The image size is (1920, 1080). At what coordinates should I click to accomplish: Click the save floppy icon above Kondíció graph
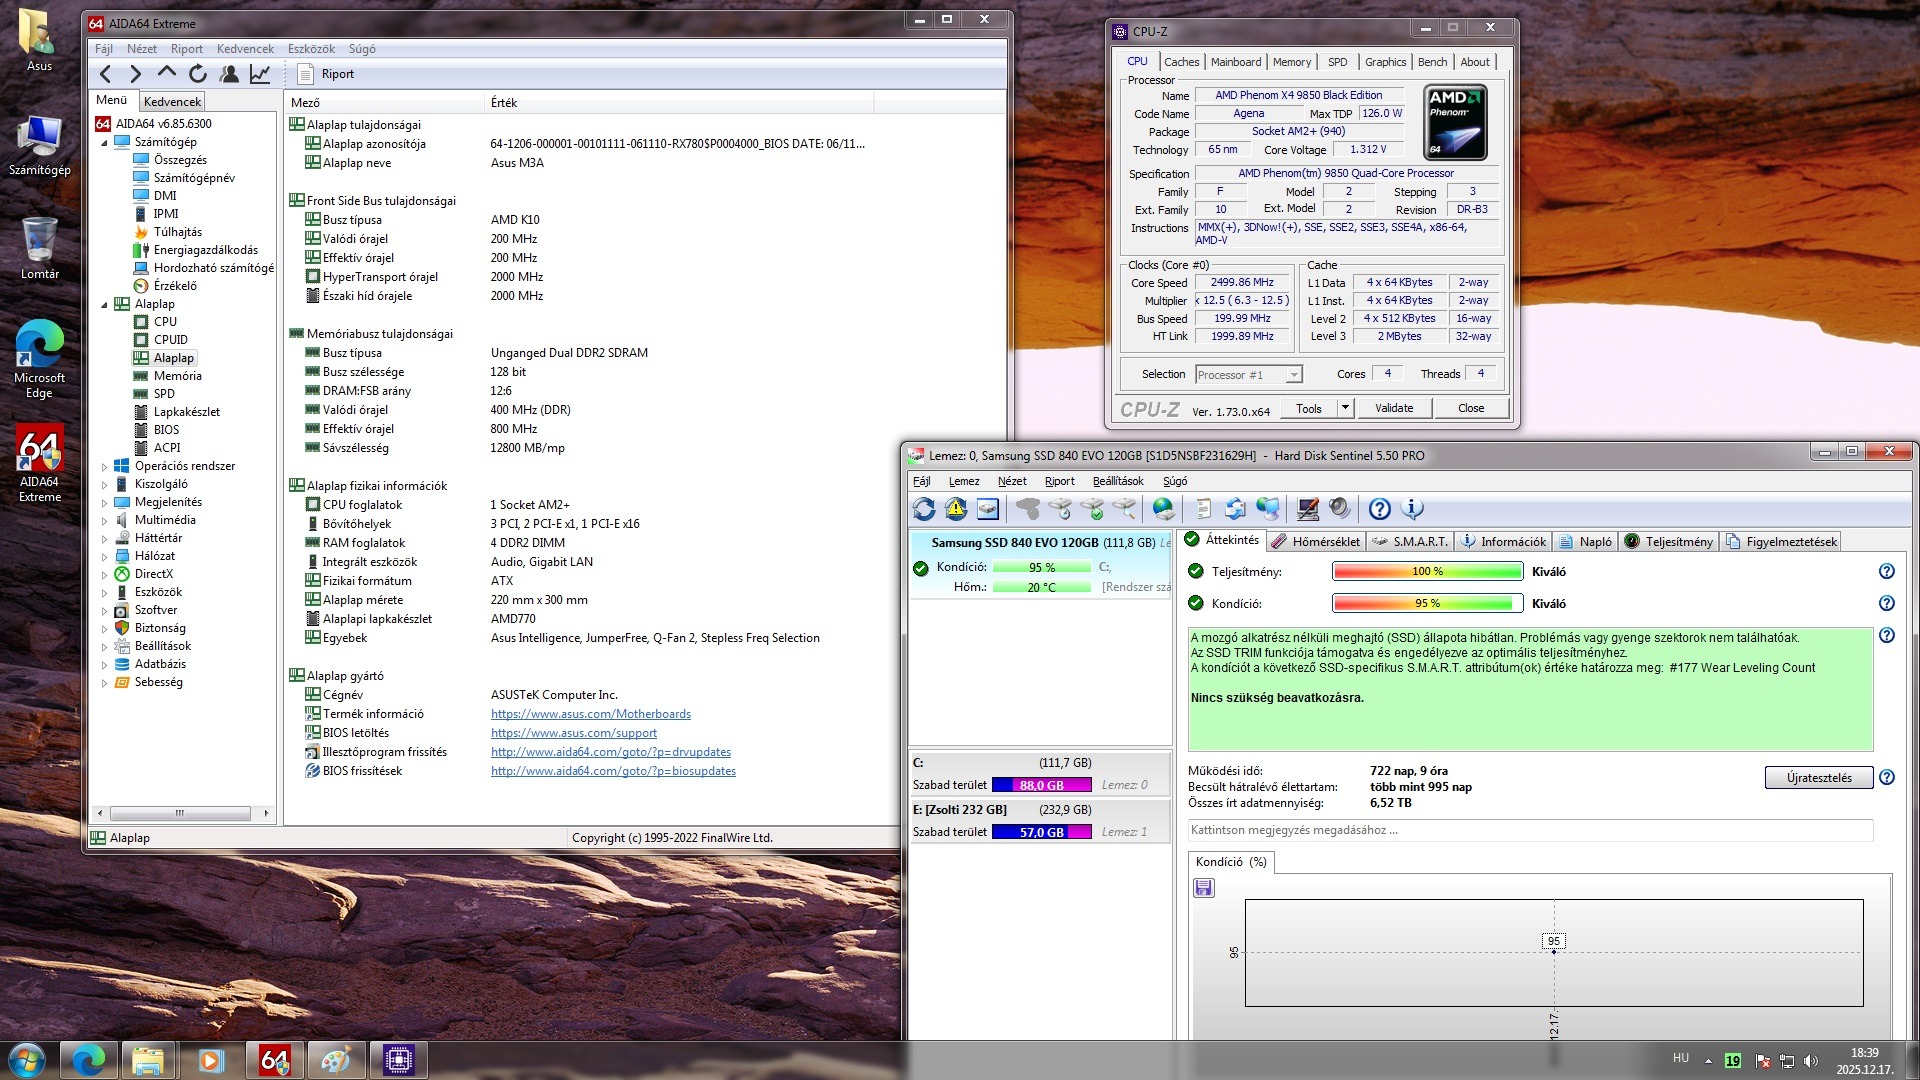tap(1204, 888)
